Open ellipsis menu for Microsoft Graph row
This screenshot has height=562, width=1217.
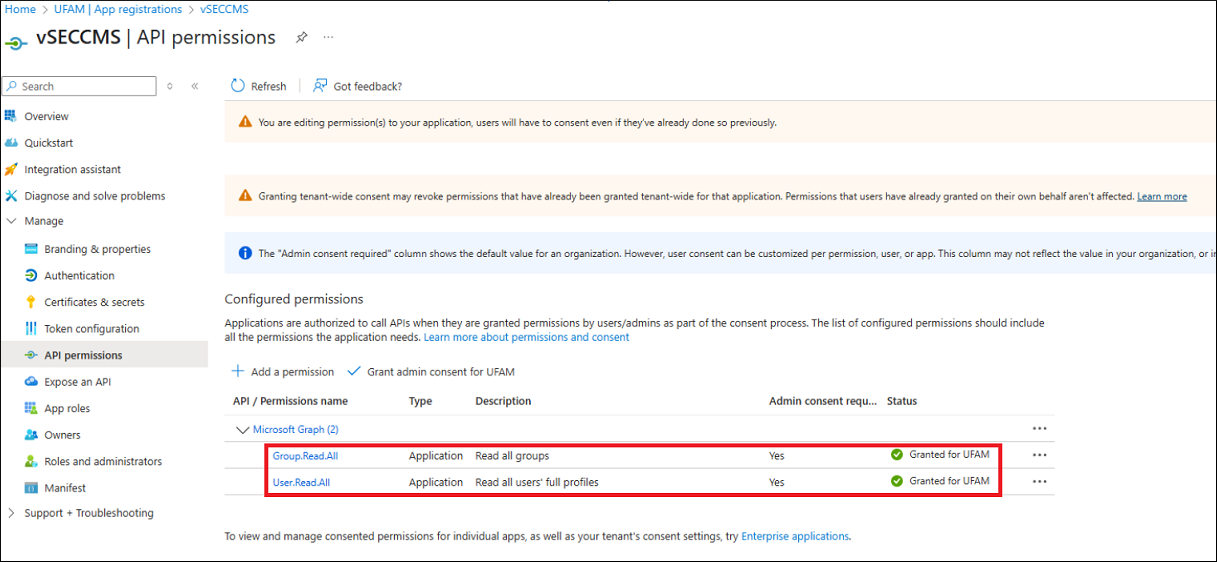point(1040,428)
